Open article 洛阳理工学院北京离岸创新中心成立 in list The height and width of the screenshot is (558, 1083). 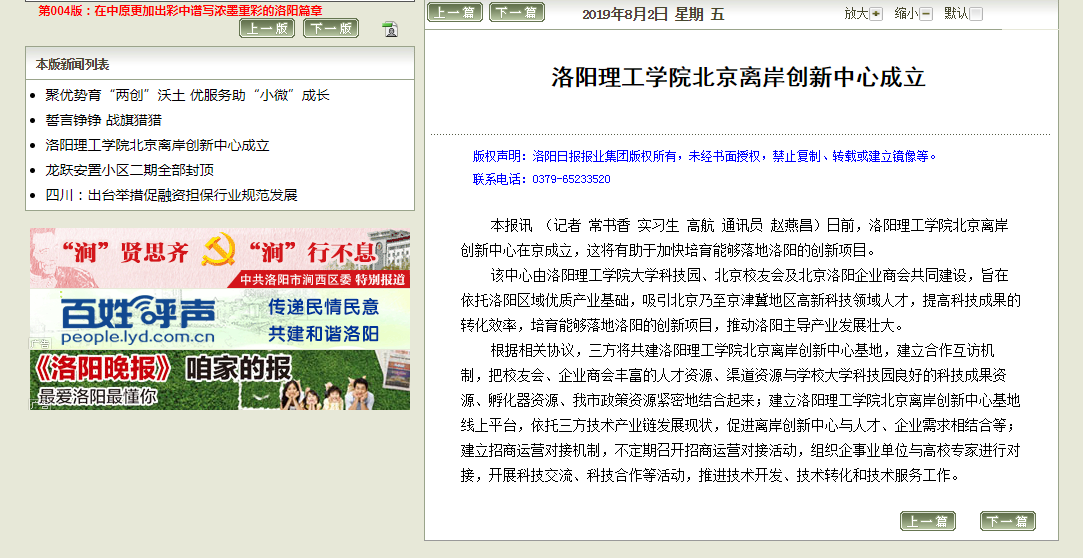157,145
